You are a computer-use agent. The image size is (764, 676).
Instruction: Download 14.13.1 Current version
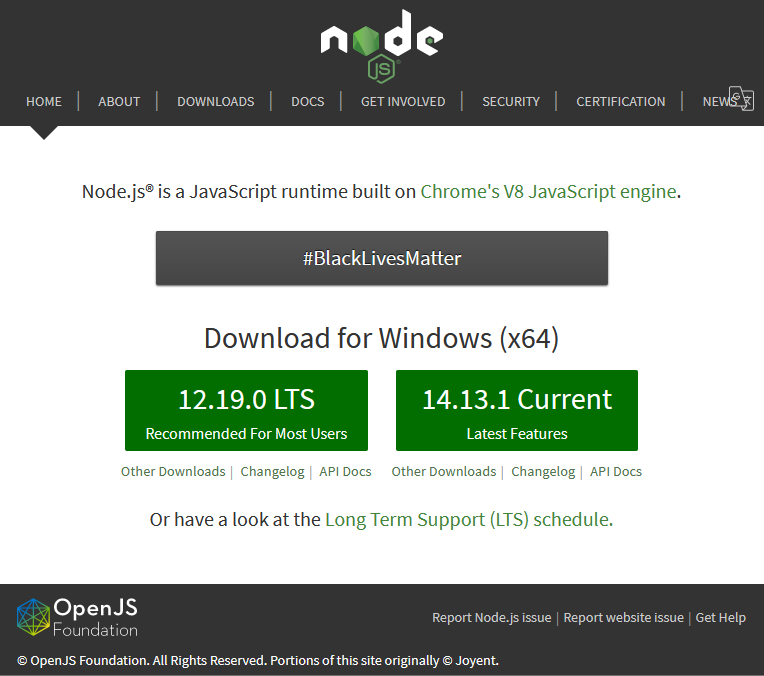[516, 410]
